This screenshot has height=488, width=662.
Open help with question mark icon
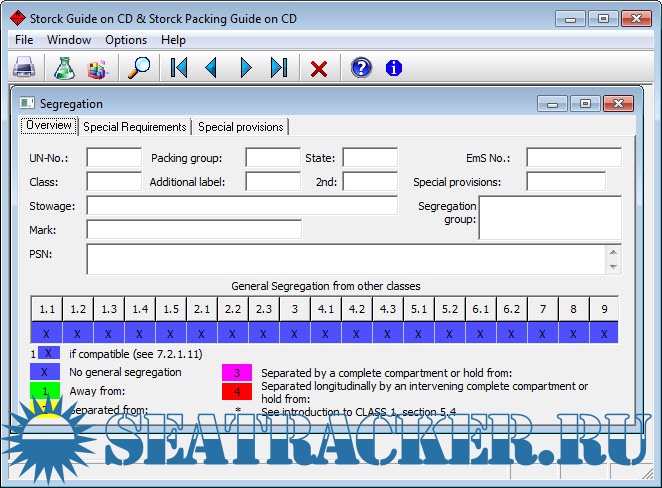[x=361, y=68]
